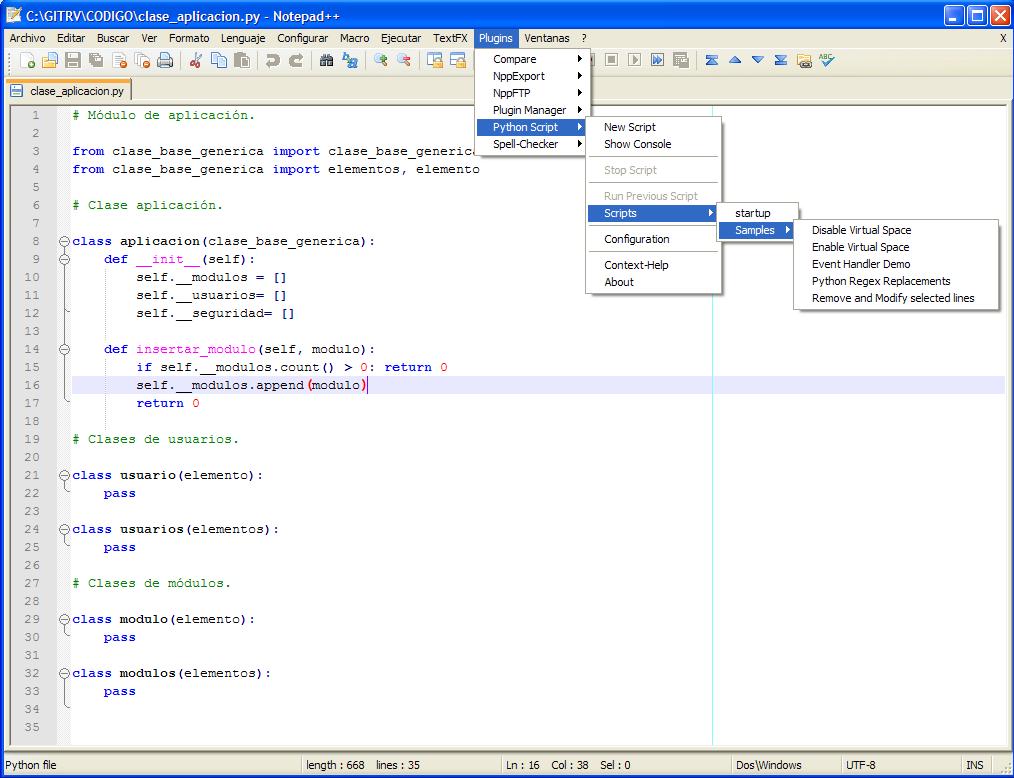
Task: Cut selection with the scissors icon
Action: 196,61
